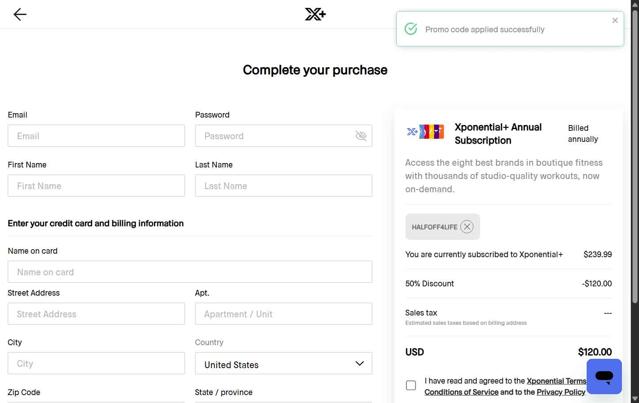639x403 pixels.
Task: Click the City input field
Action: [x=96, y=363]
